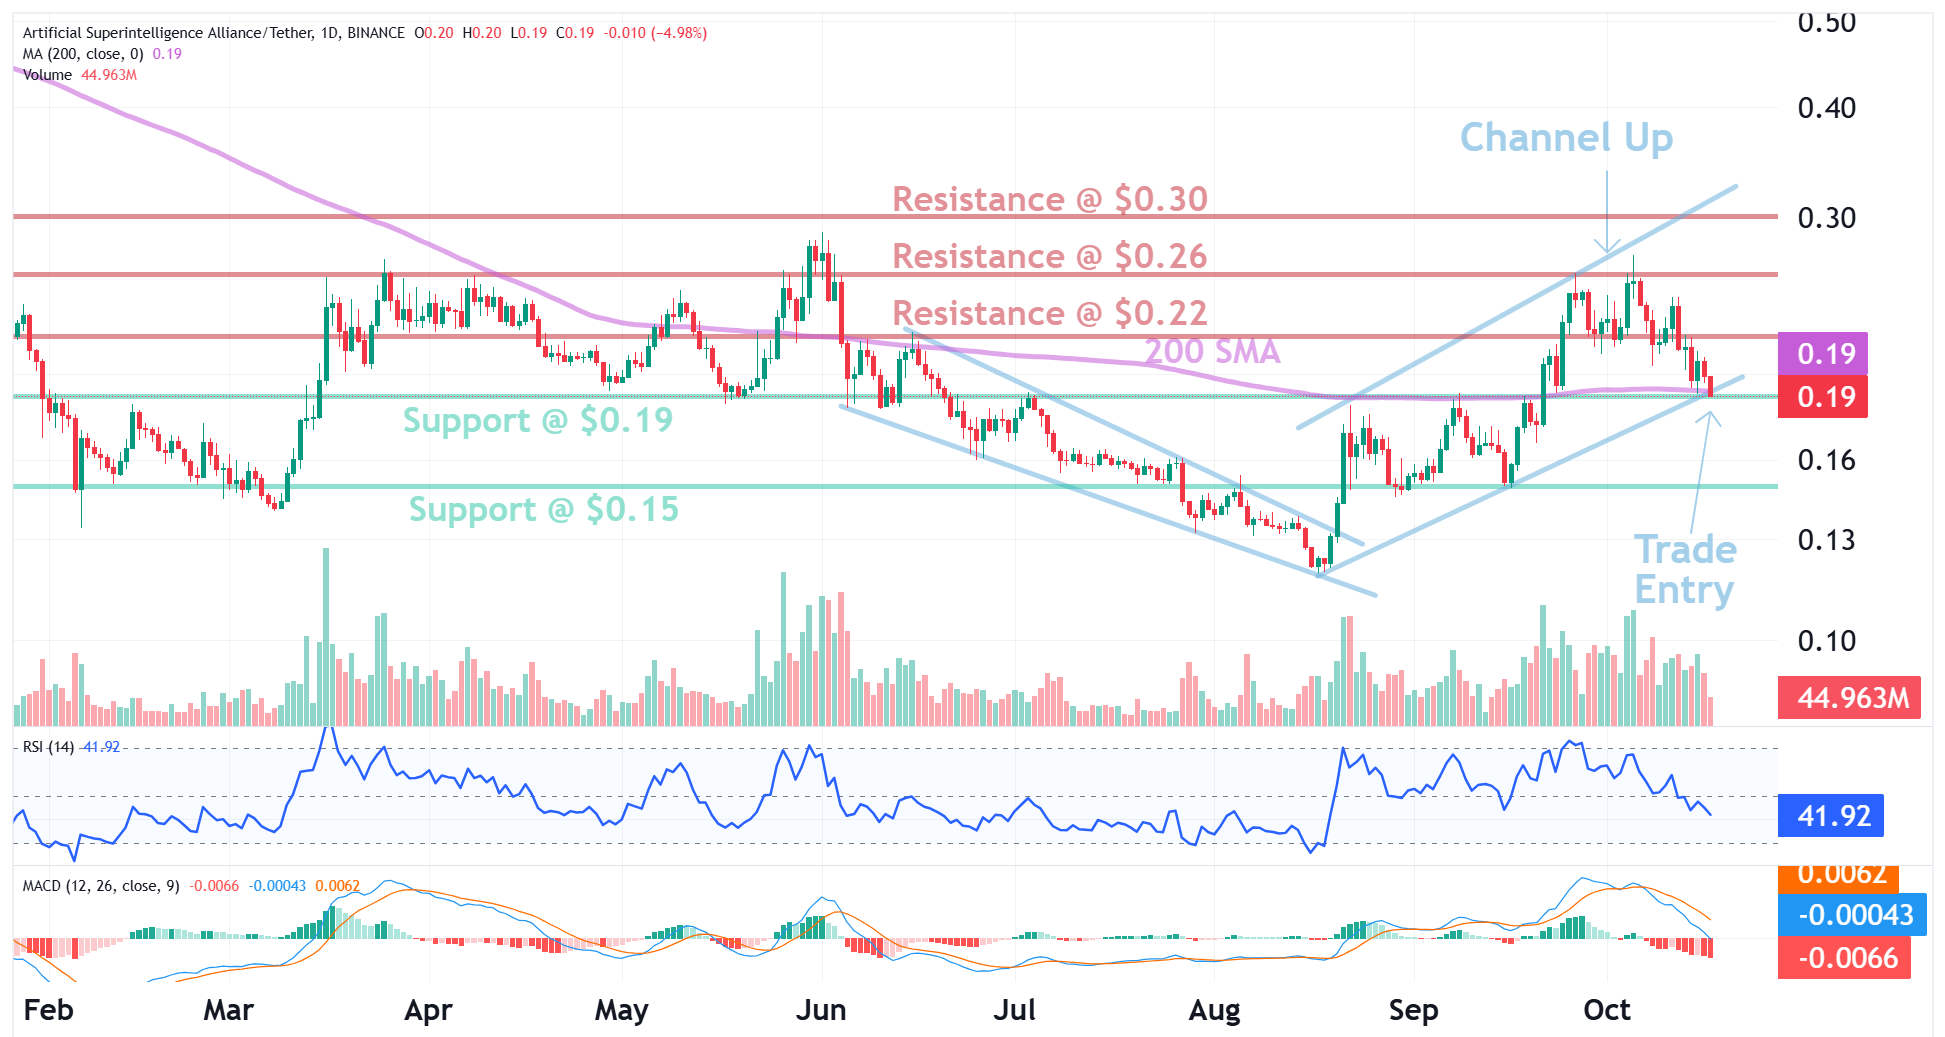Click the 0.13 price axis label
Screen dimensions: 1945x1037
pyautogui.click(x=1826, y=540)
